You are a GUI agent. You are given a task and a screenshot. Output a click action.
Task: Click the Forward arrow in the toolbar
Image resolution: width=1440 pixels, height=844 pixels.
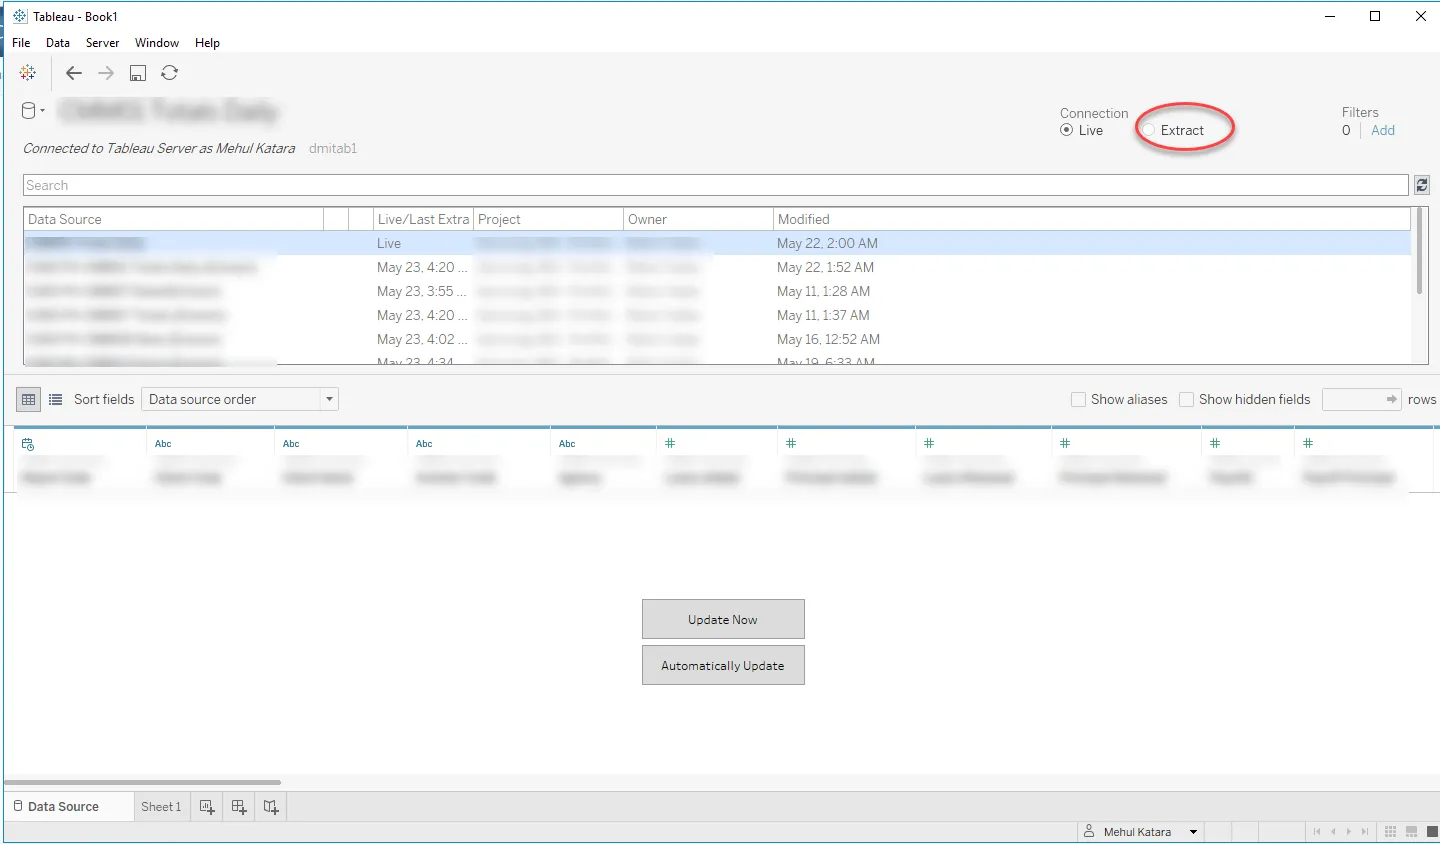click(x=106, y=73)
